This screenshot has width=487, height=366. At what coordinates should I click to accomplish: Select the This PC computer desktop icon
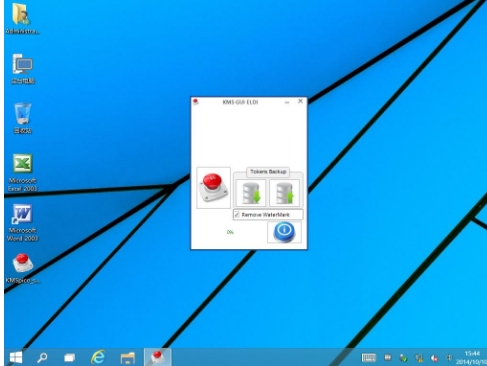click(x=22, y=69)
